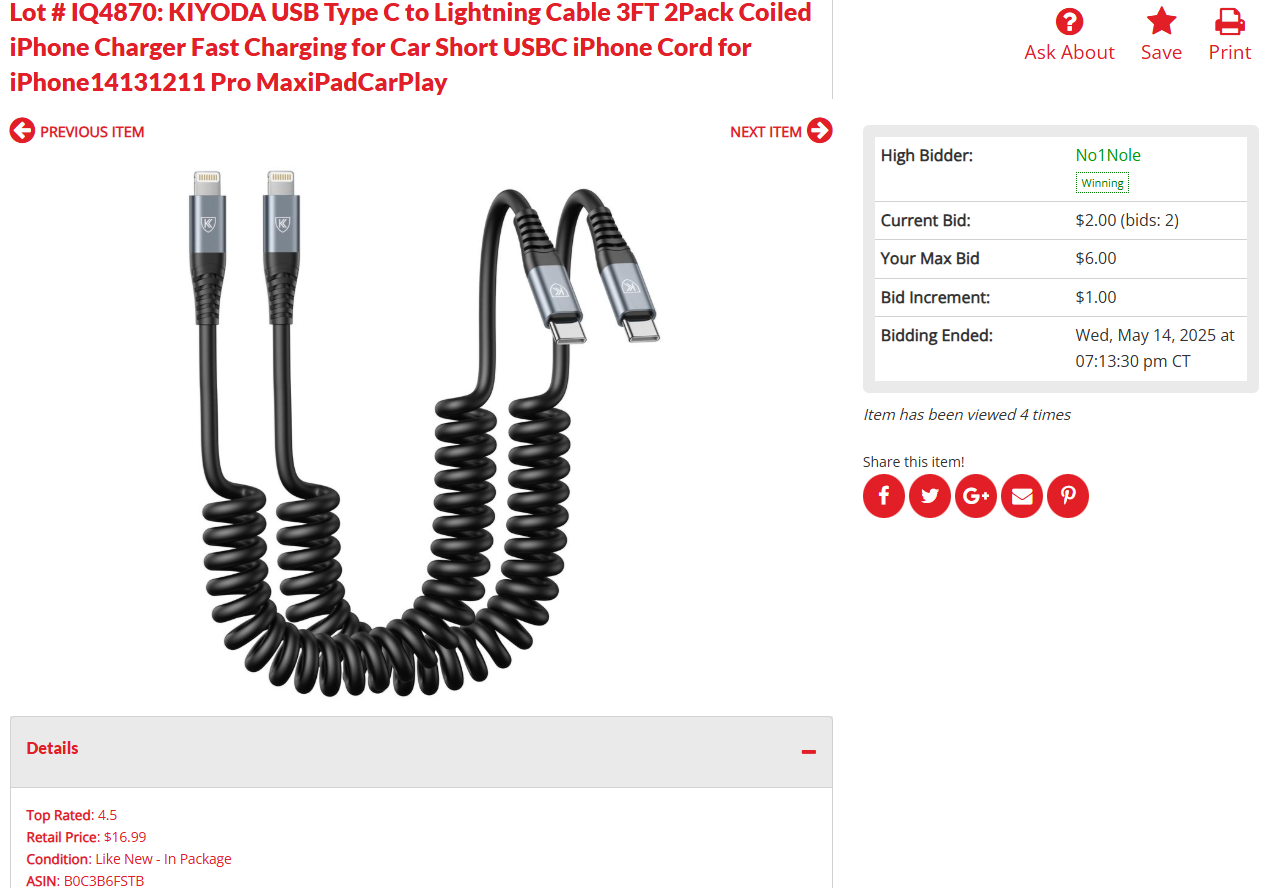The width and height of the screenshot is (1281, 888).
Task: Share item on Google Plus
Action: pyautogui.click(x=976, y=496)
